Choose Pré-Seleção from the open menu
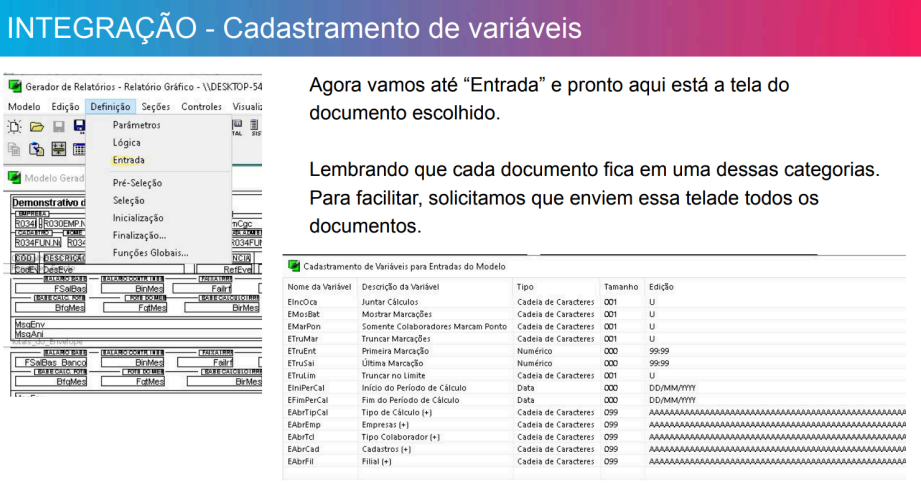The width and height of the screenshot is (921, 485). [x=137, y=183]
